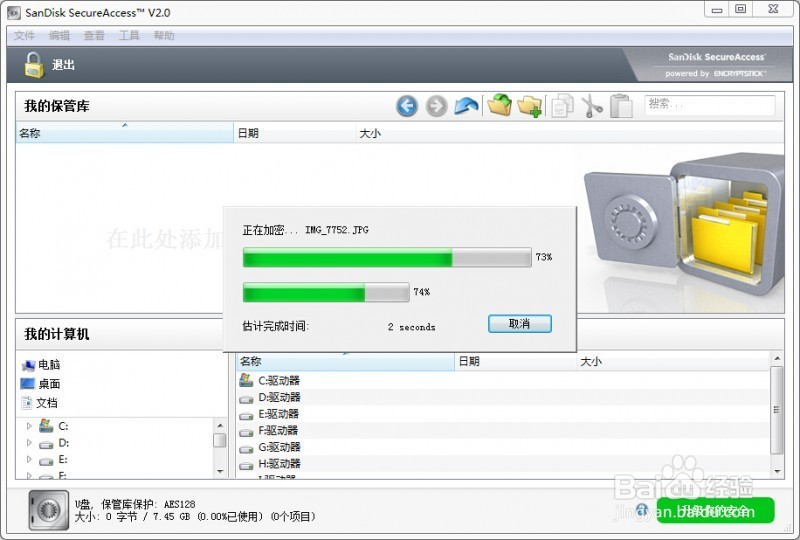Select the E: drive in folder tree
Viewport: 800px width, 540px height.
click(54, 459)
